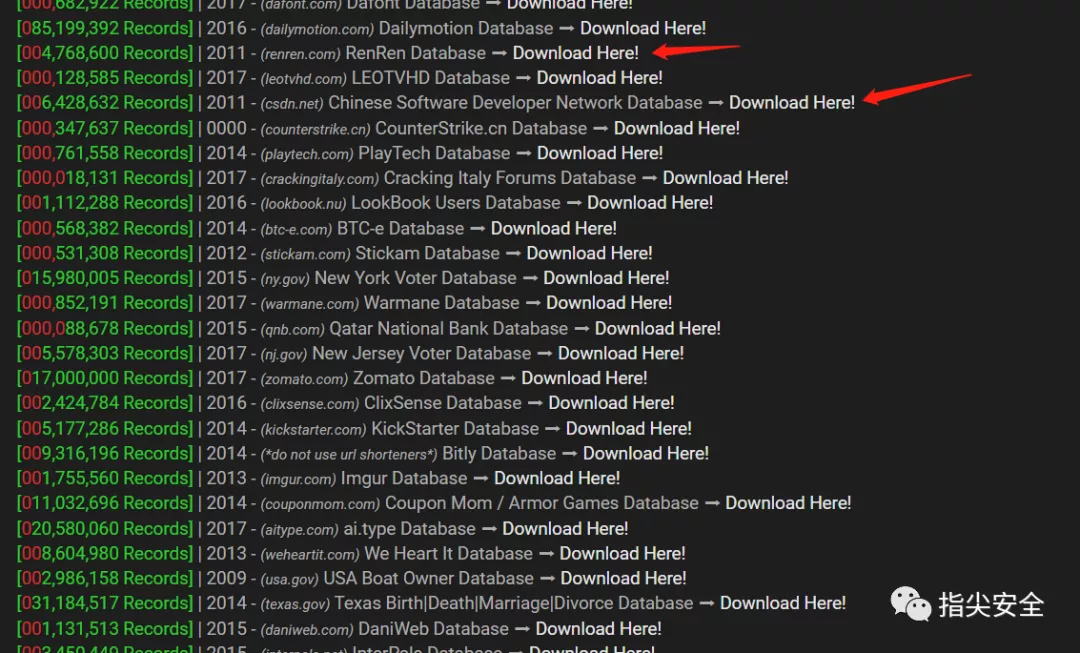Click the 000,128,585 Records entry
Screen dimensions: 1080x653
(x=105, y=78)
